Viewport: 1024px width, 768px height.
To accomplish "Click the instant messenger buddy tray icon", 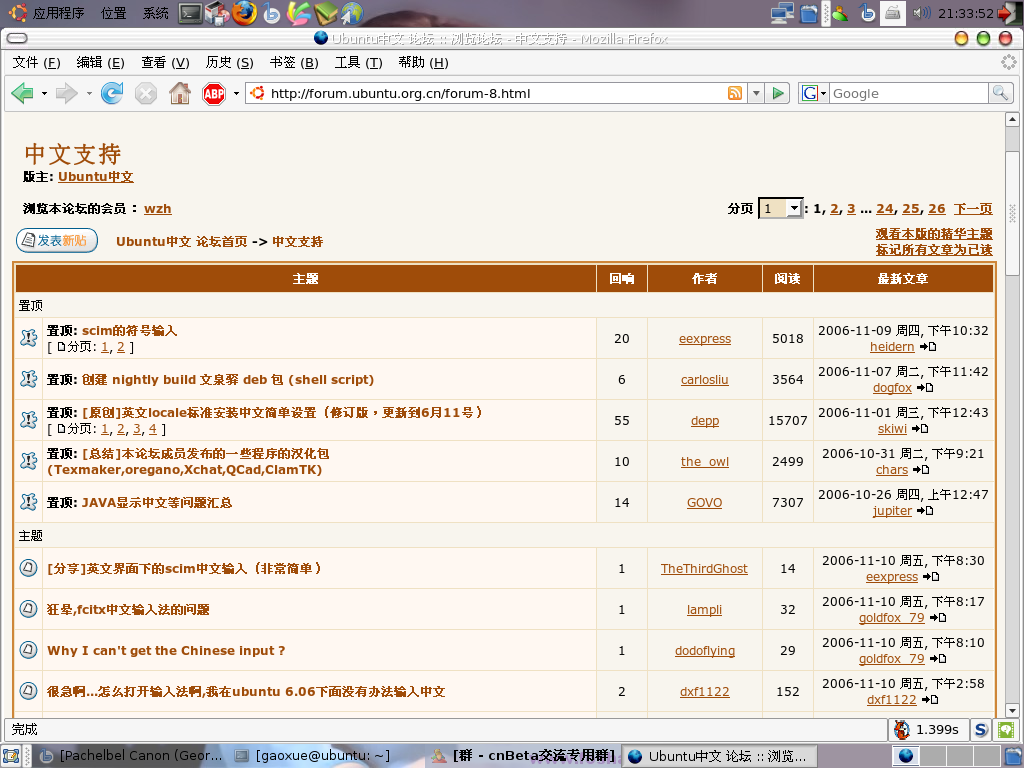I will click(839, 13).
